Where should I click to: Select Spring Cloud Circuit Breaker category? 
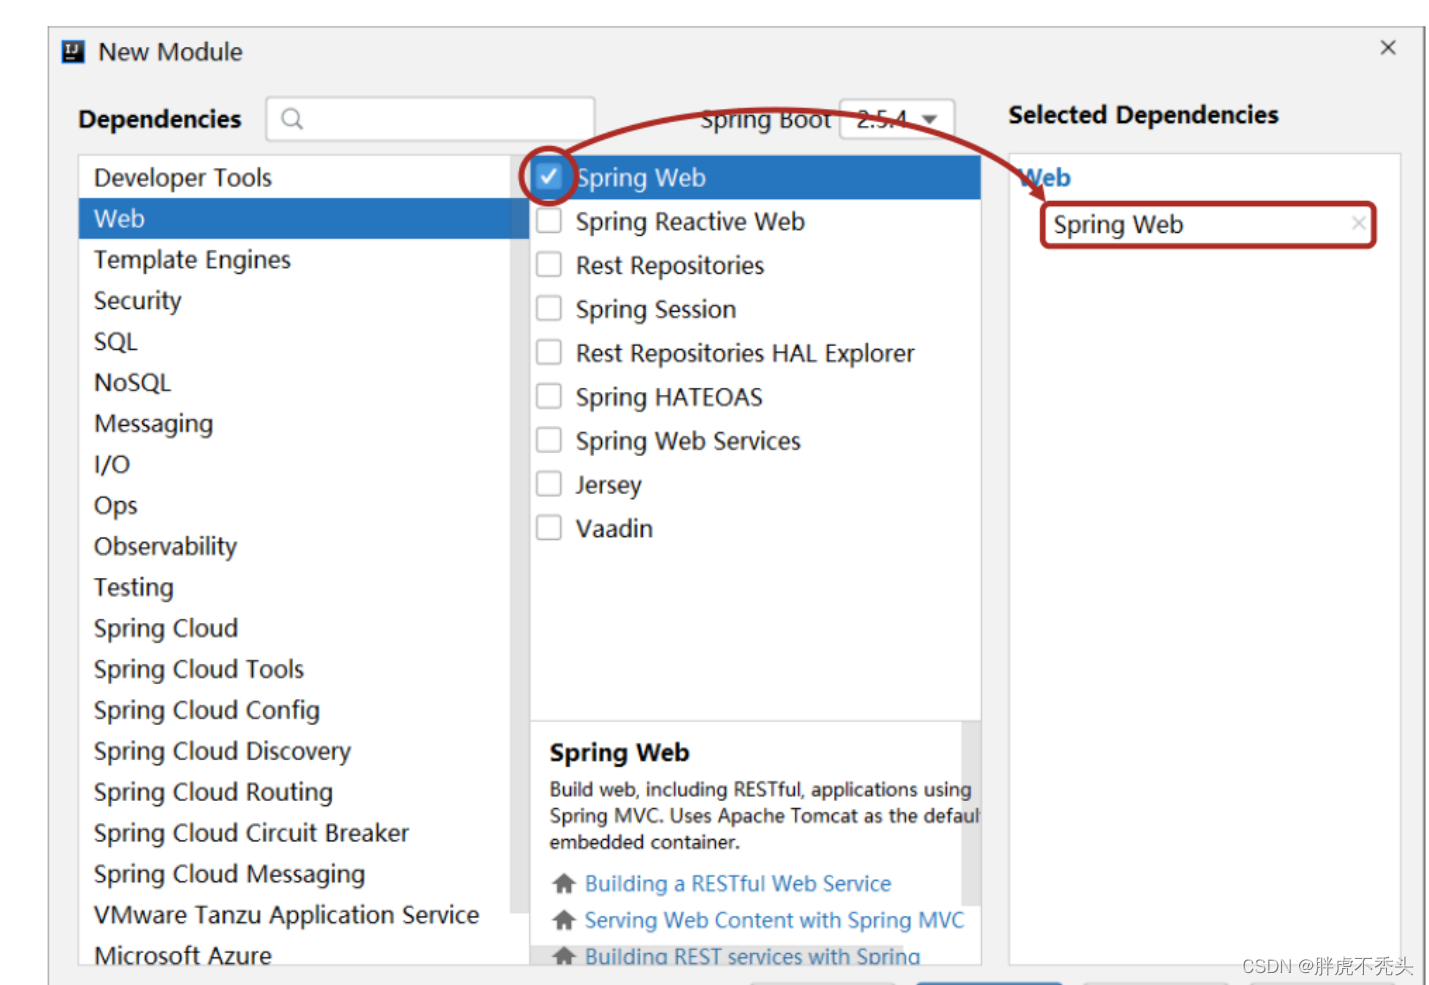point(251,834)
